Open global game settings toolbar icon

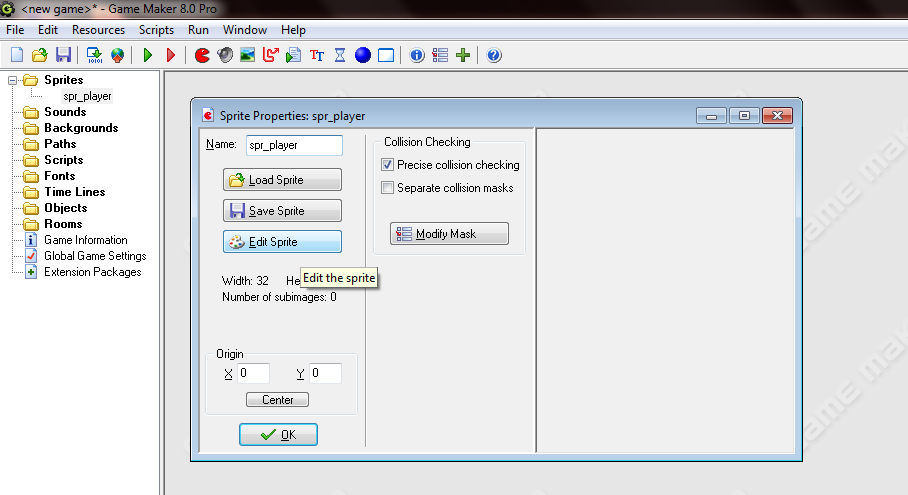(440, 55)
